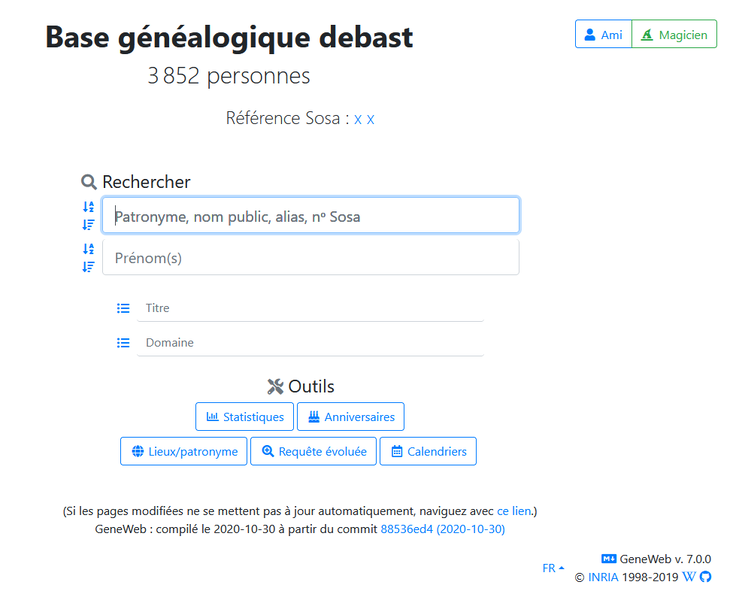748x600 pixels.
Task: Click the descending sort icon beside the surname field
Action: point(89,225)
